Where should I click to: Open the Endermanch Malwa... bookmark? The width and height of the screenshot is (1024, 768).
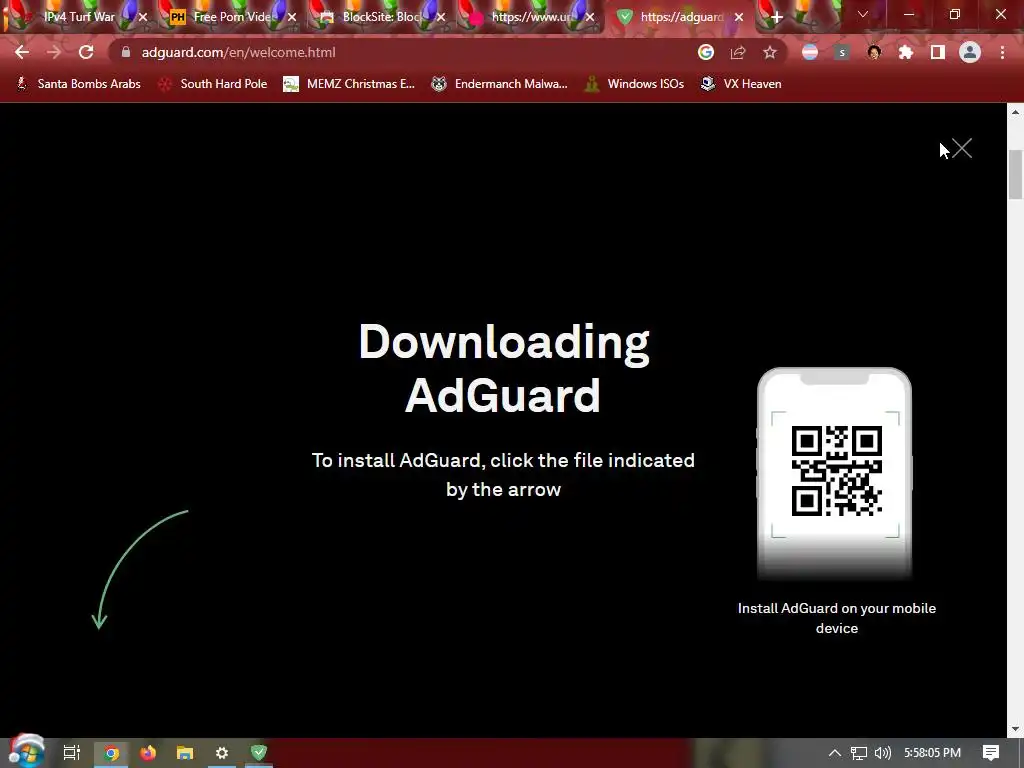pyautogui.click(x=500, y=84)
